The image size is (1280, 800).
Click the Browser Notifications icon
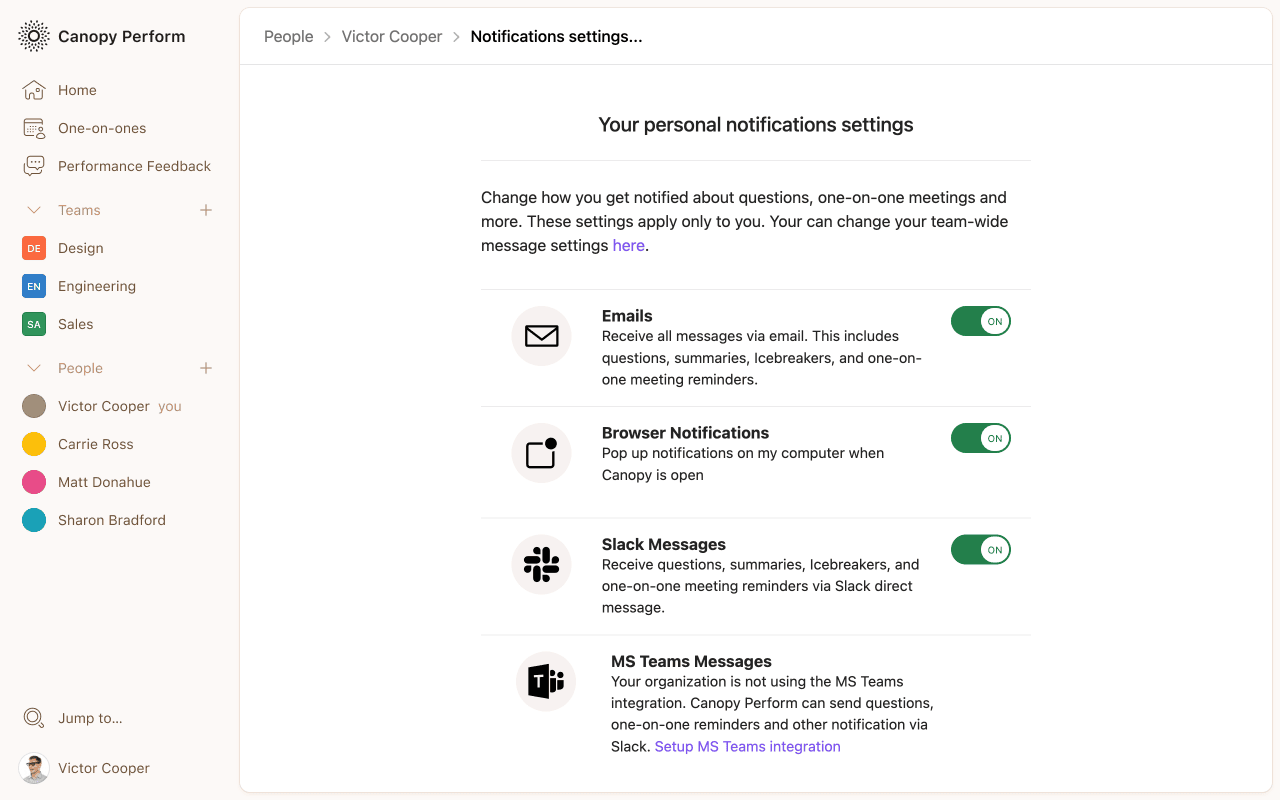541,453
